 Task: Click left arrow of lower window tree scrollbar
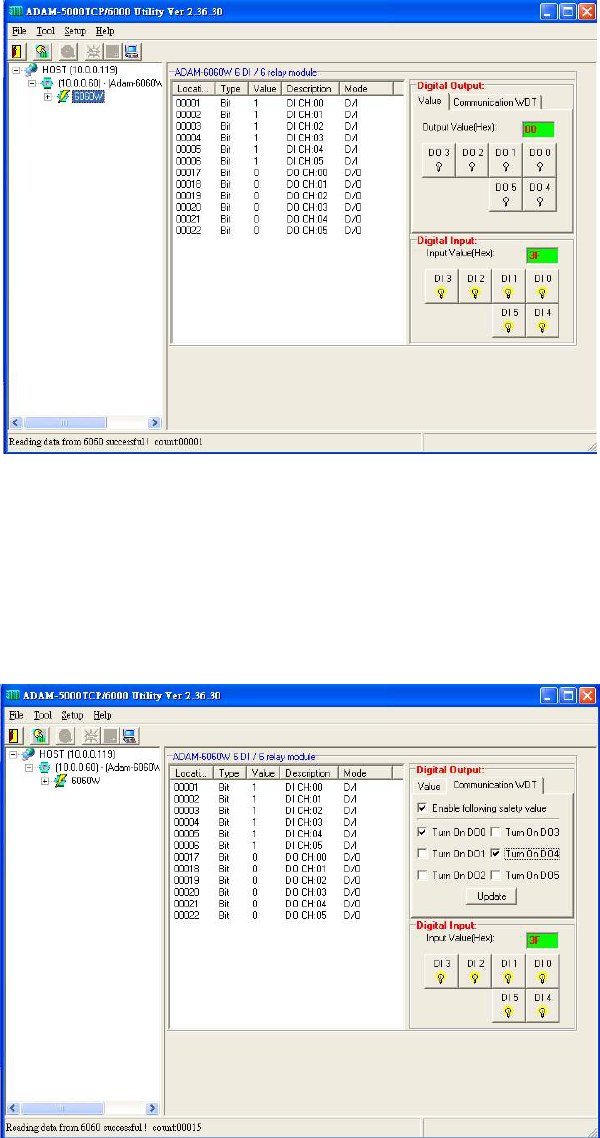click(x=12, y=1108)
